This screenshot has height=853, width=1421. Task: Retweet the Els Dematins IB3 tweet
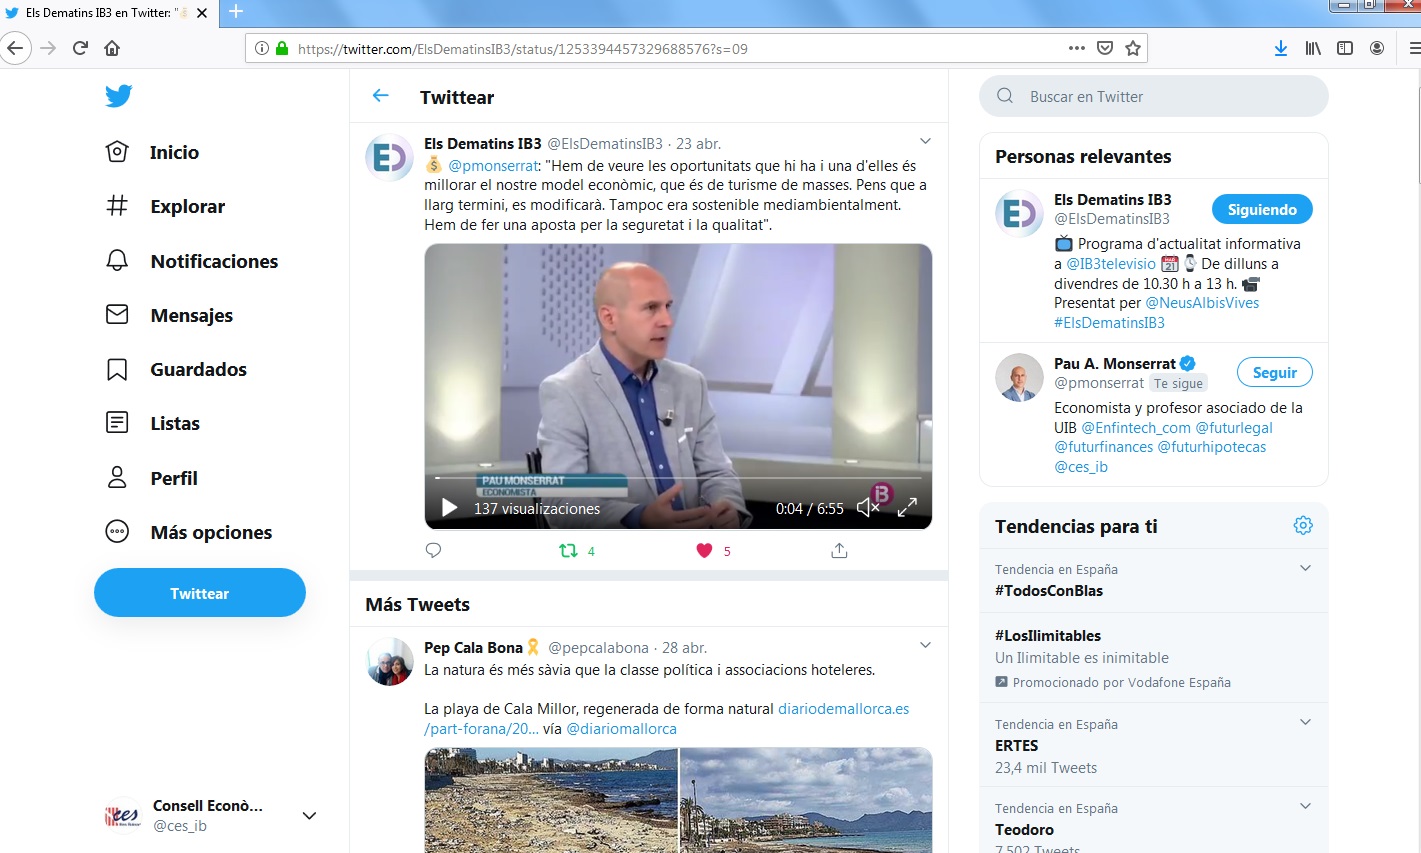(568, 550)
